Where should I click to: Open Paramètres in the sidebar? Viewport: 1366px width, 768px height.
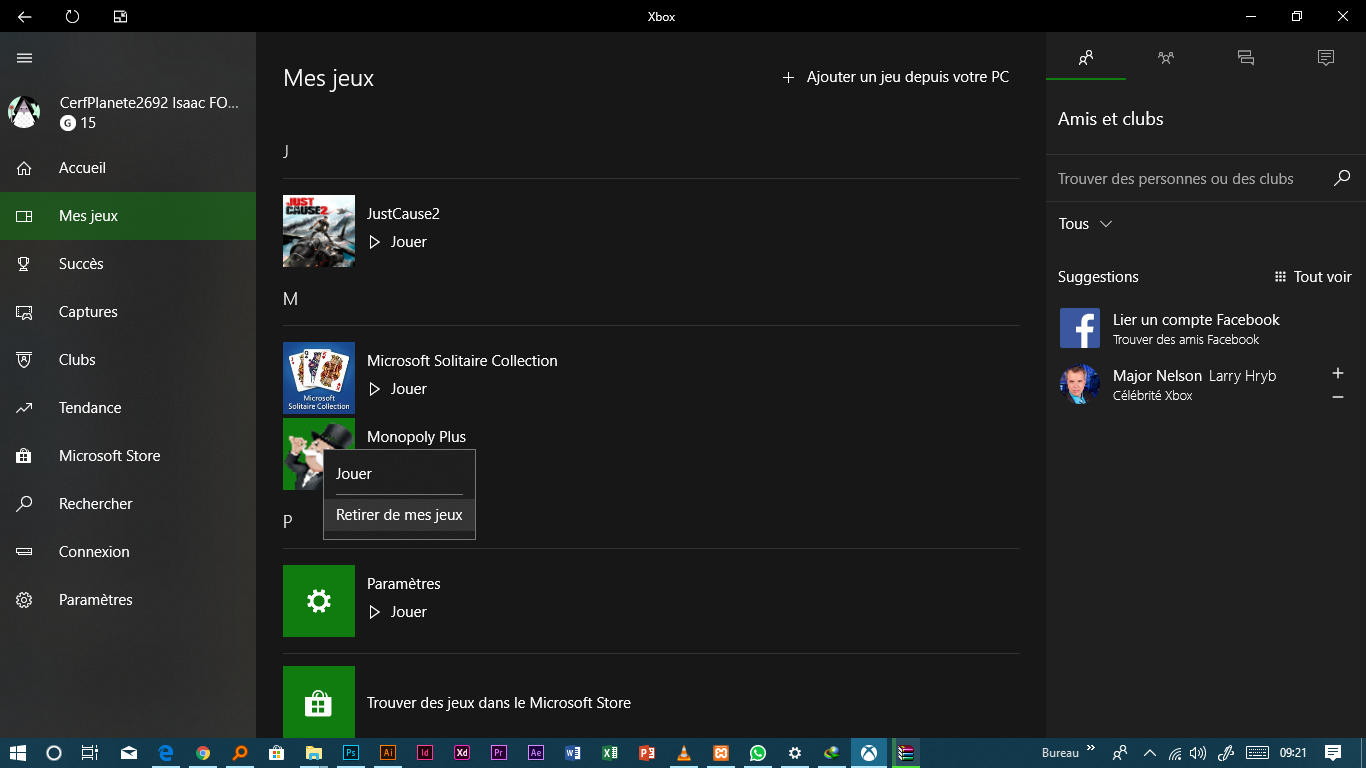click(x=128, y=600)
